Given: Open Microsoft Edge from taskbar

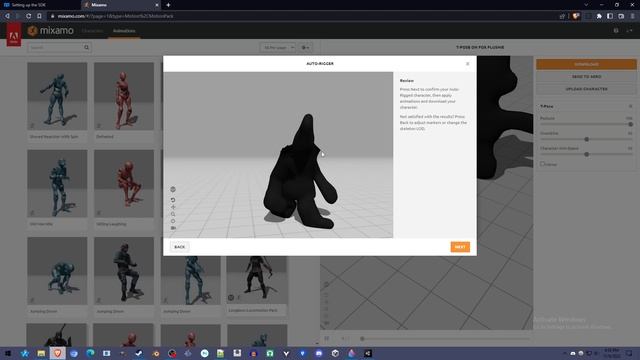Looking at the screenshot, I should tap(90, 353).
